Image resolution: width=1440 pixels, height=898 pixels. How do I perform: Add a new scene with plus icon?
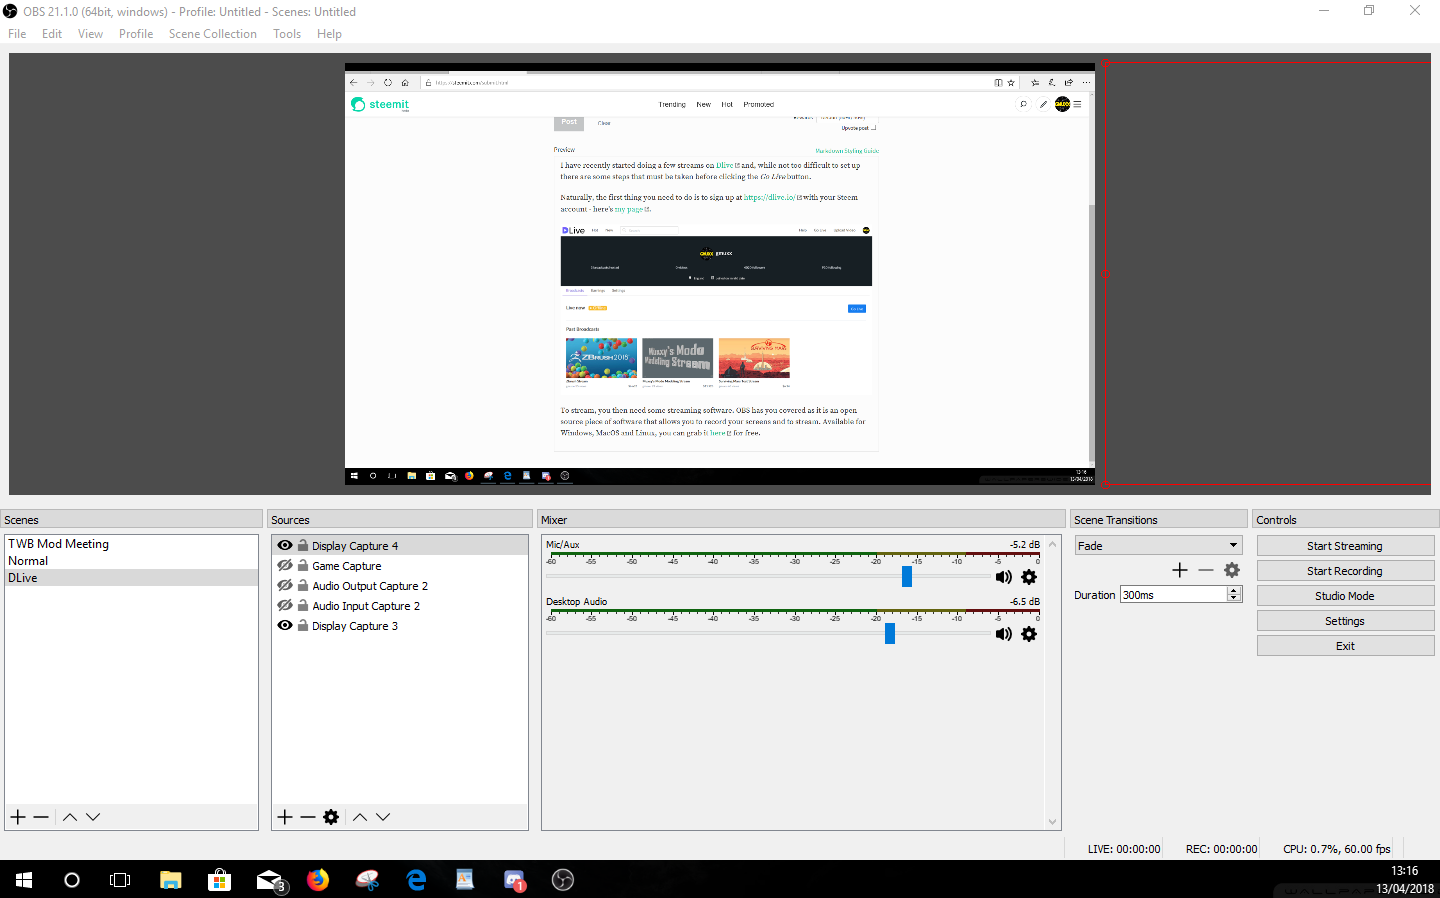pyautogui.click(x=18, y=817)
